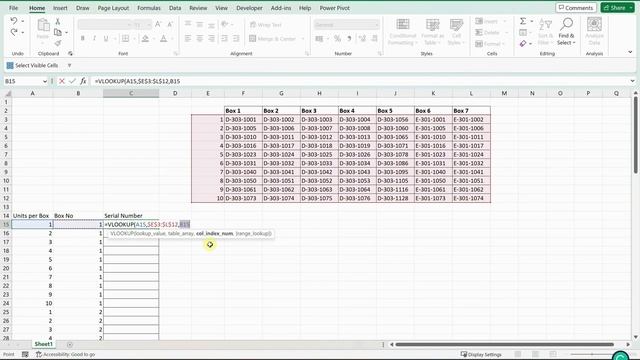Image resolution: width=640 pixels, height=360 pixels.
Task: Select the Sheet1 tab
Action: point(44,344)
